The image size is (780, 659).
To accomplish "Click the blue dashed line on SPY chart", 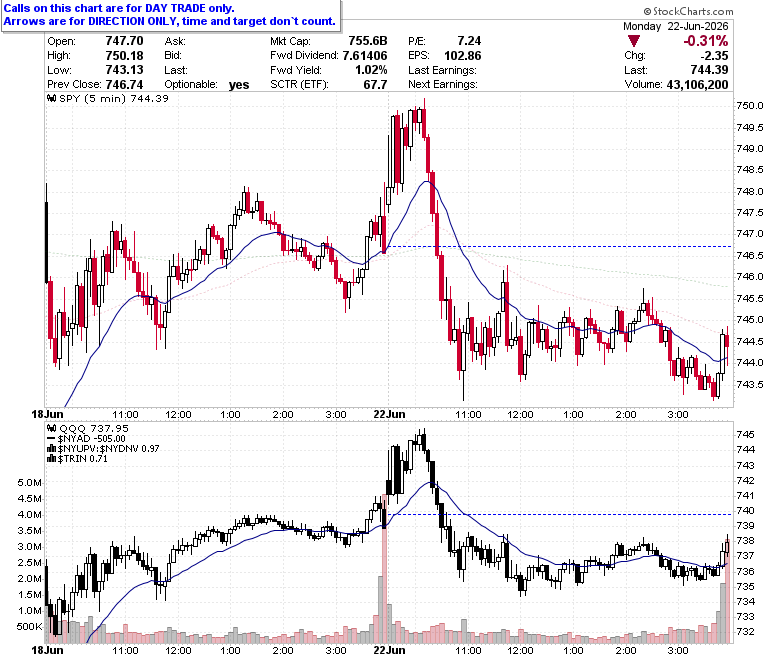I will click(x=557, y=246).
